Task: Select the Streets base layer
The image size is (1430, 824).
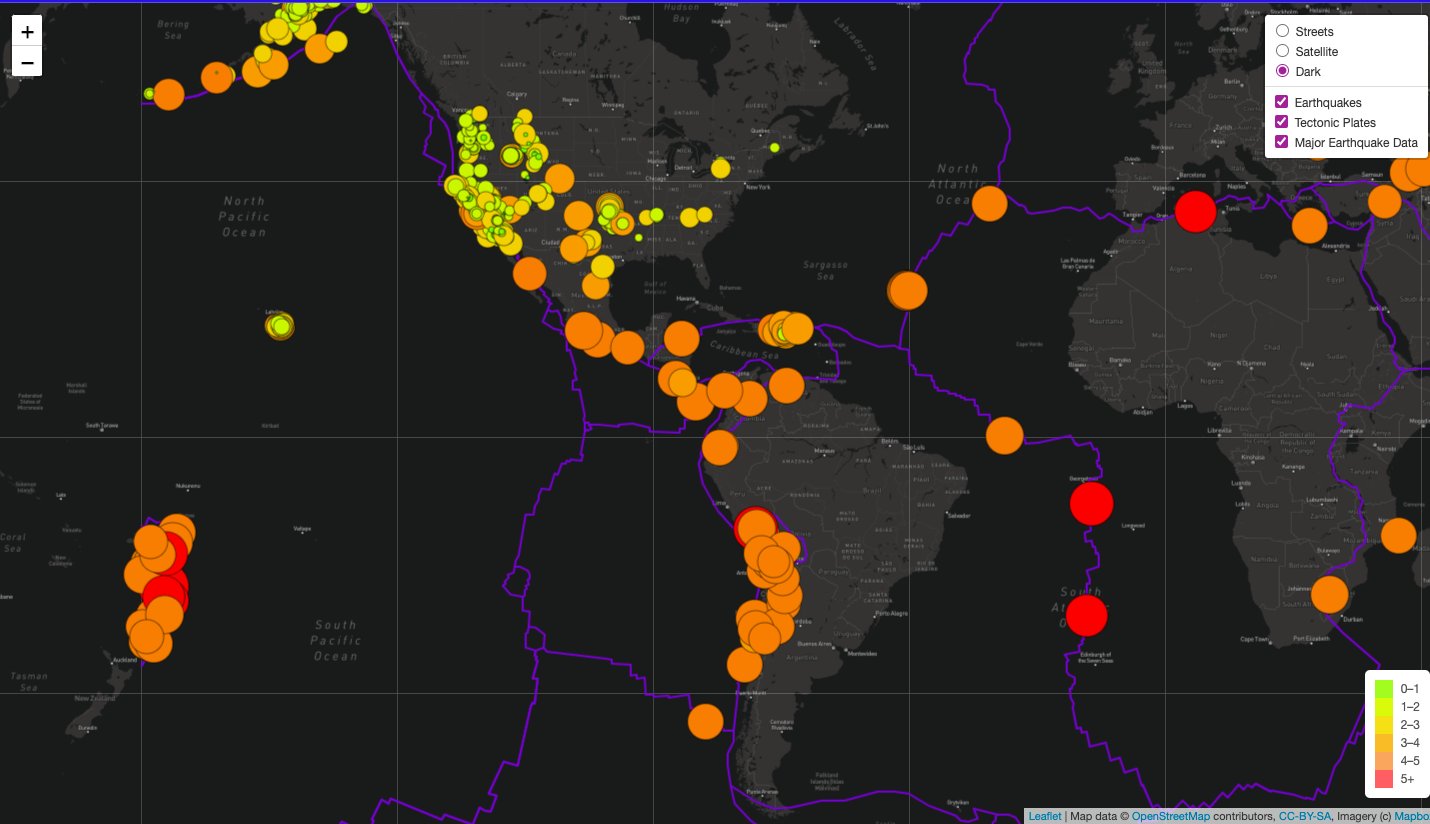Action: (x=1282, y=31)
